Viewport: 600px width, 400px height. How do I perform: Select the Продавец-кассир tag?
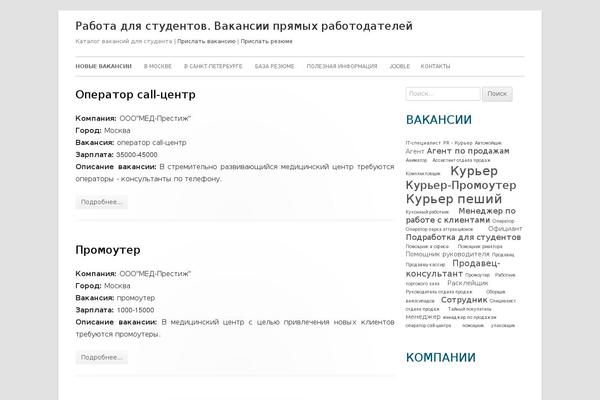click(425, 264)
